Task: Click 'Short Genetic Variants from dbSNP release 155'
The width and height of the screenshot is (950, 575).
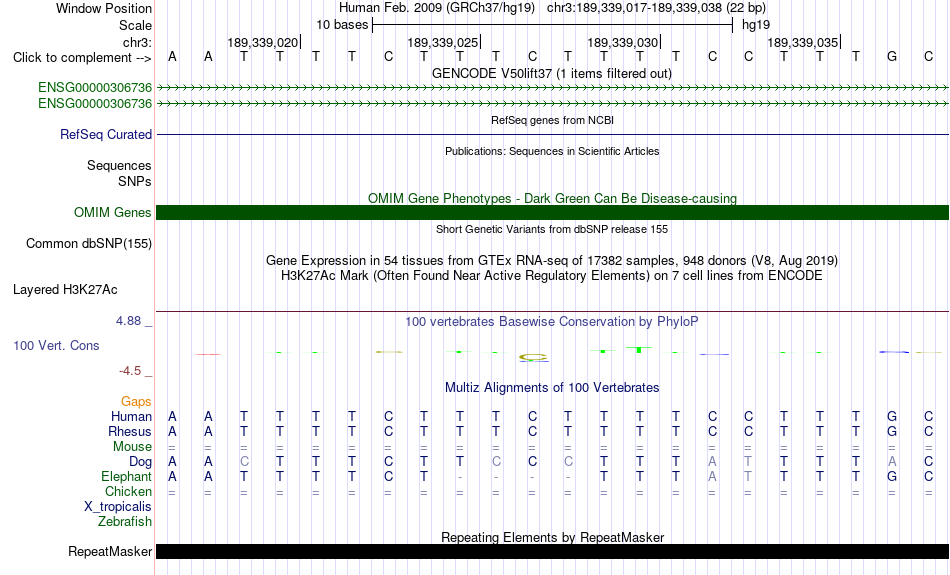Action: click(x=552, y=229)
